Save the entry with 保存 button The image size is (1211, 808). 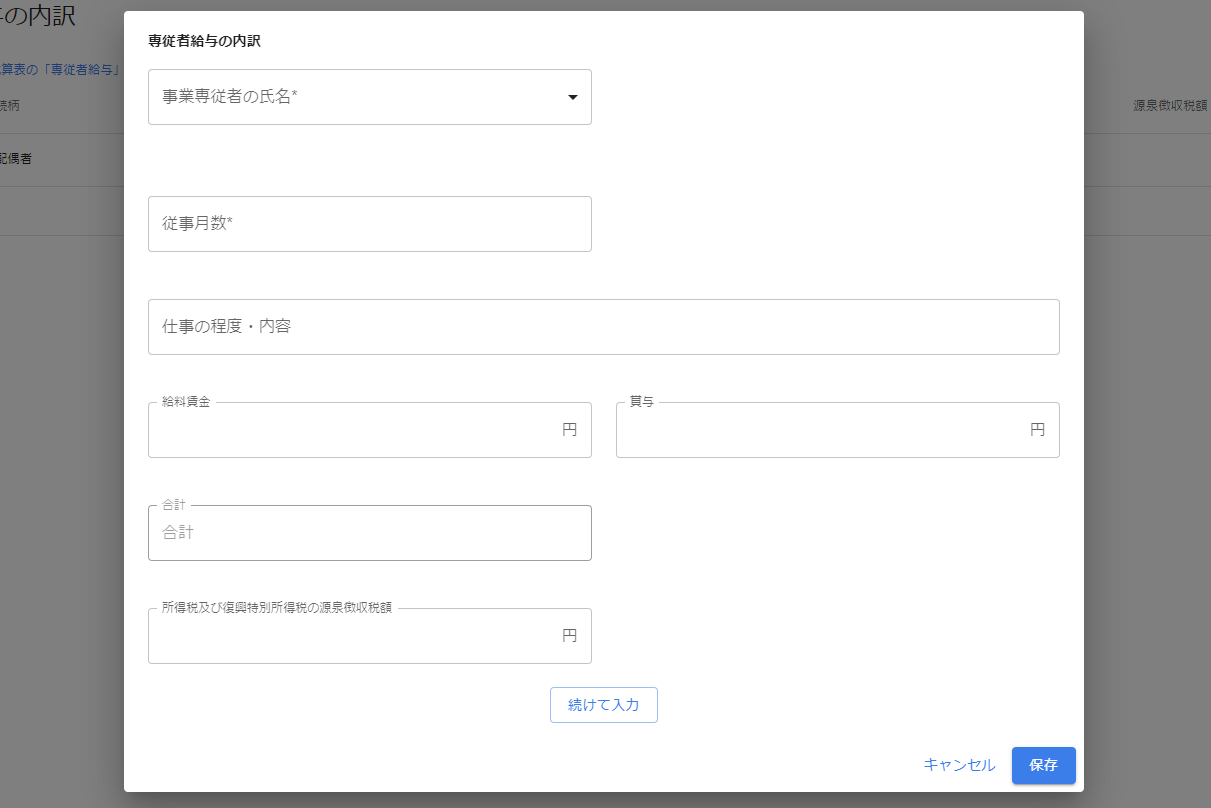[x=1043, y=765]
